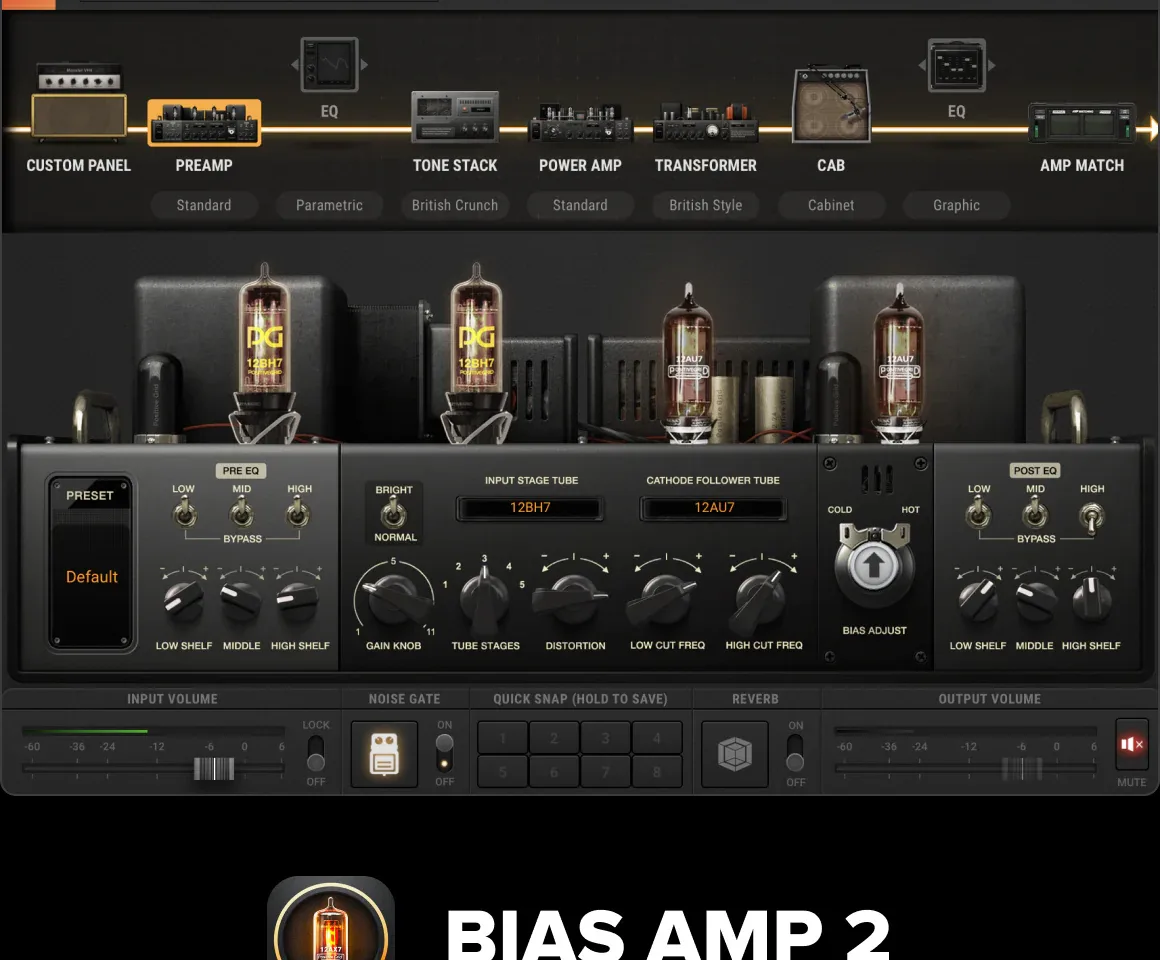Open the Power Amp module
The height and width of the screenshot is (960, 1160).
pos(581,122)
